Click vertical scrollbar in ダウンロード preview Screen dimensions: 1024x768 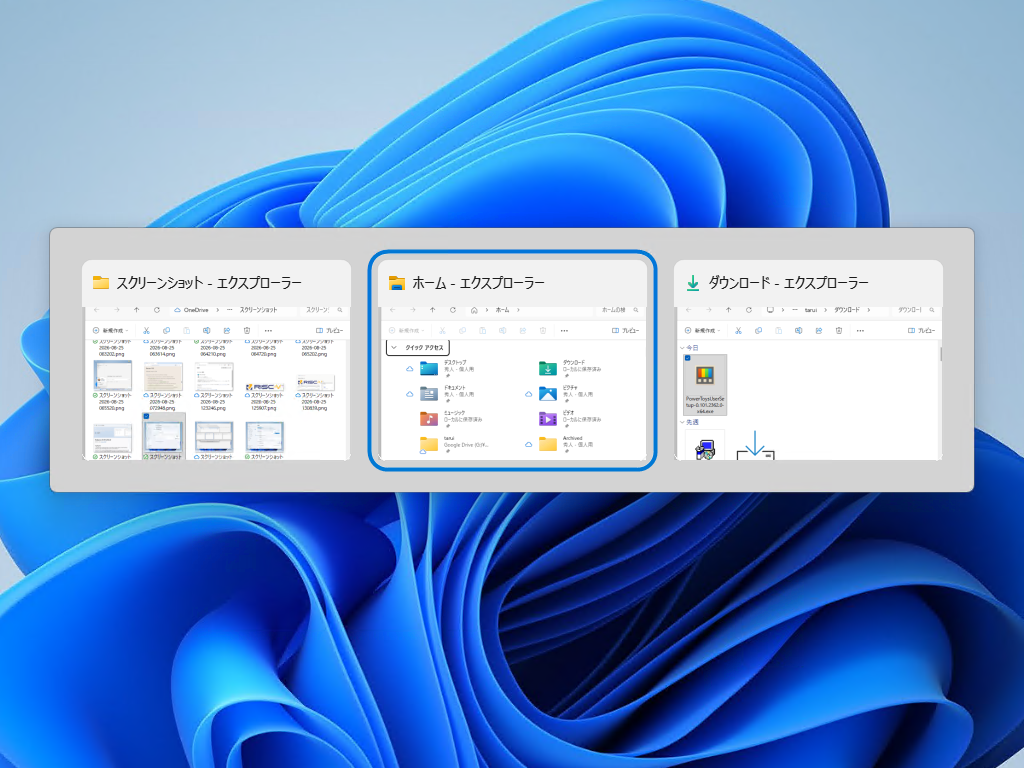click(940, 355)
